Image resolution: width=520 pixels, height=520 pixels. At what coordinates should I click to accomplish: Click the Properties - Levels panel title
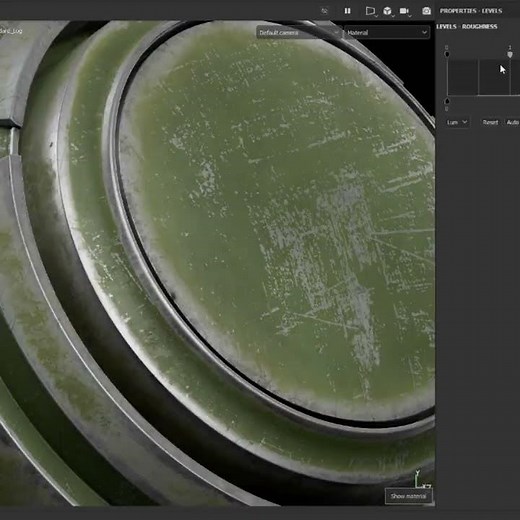click(x=471, y=11)
